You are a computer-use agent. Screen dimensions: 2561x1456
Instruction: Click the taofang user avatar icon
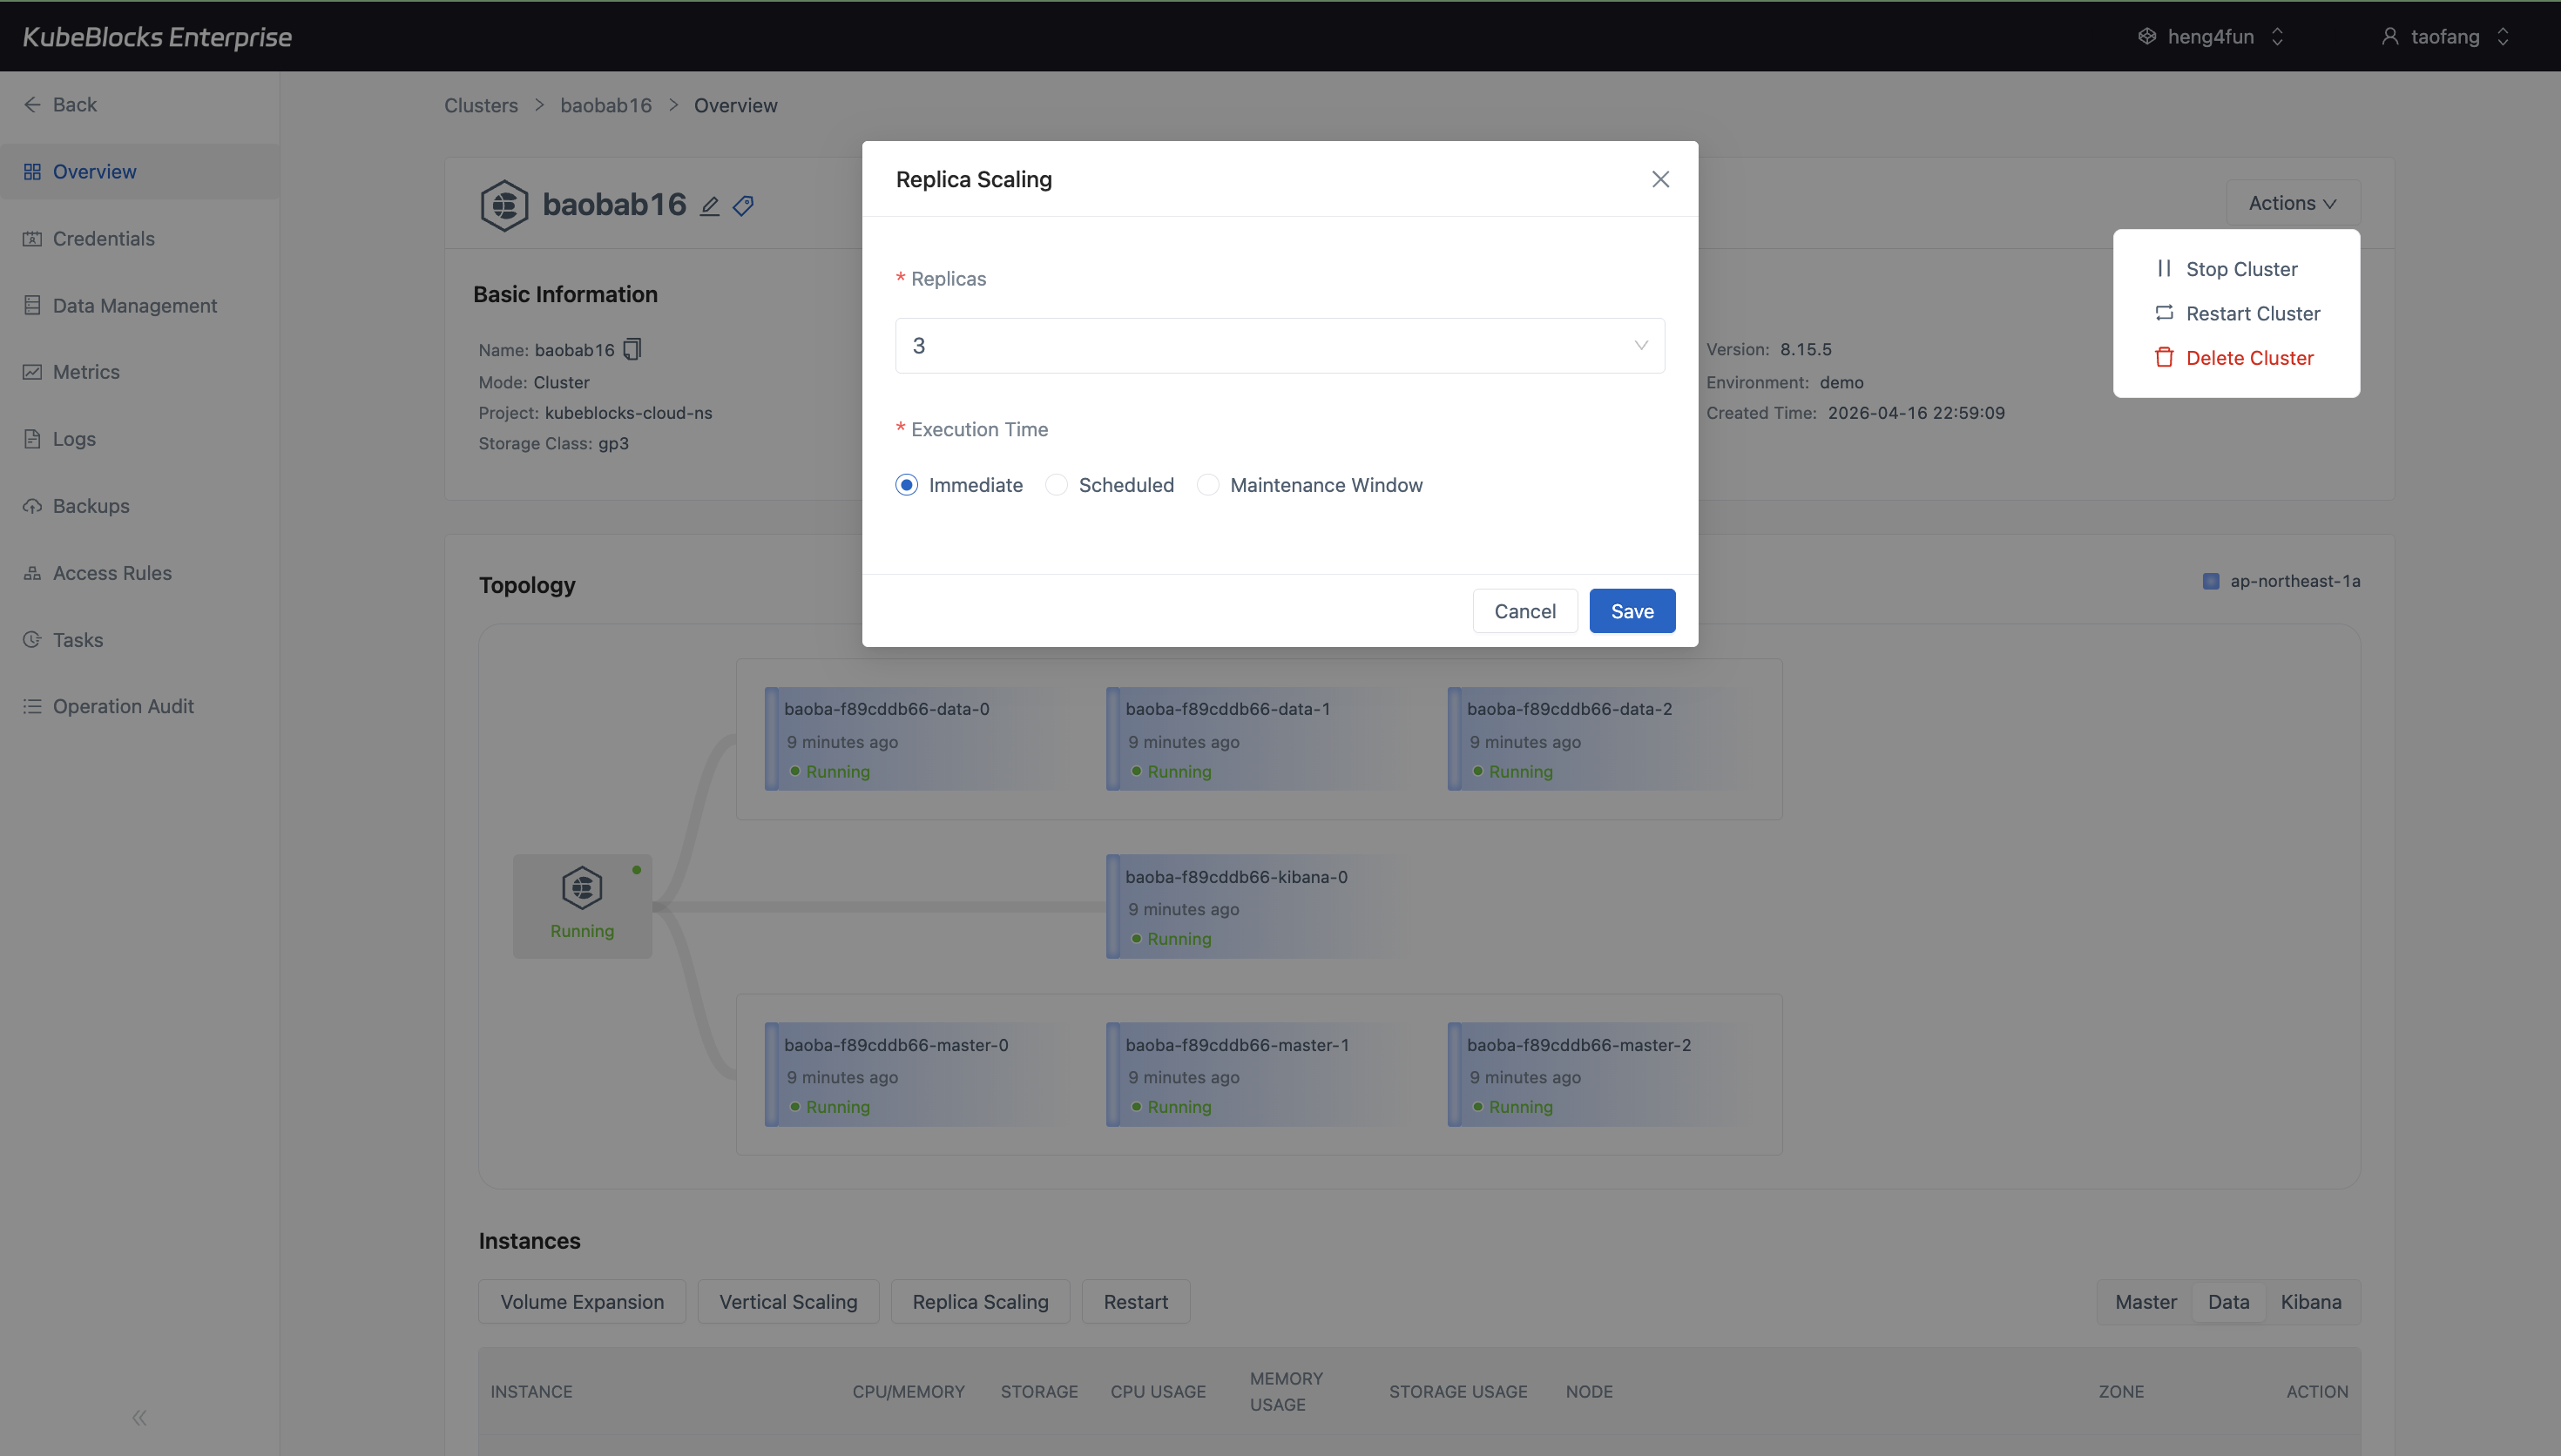coord(2390,36)
